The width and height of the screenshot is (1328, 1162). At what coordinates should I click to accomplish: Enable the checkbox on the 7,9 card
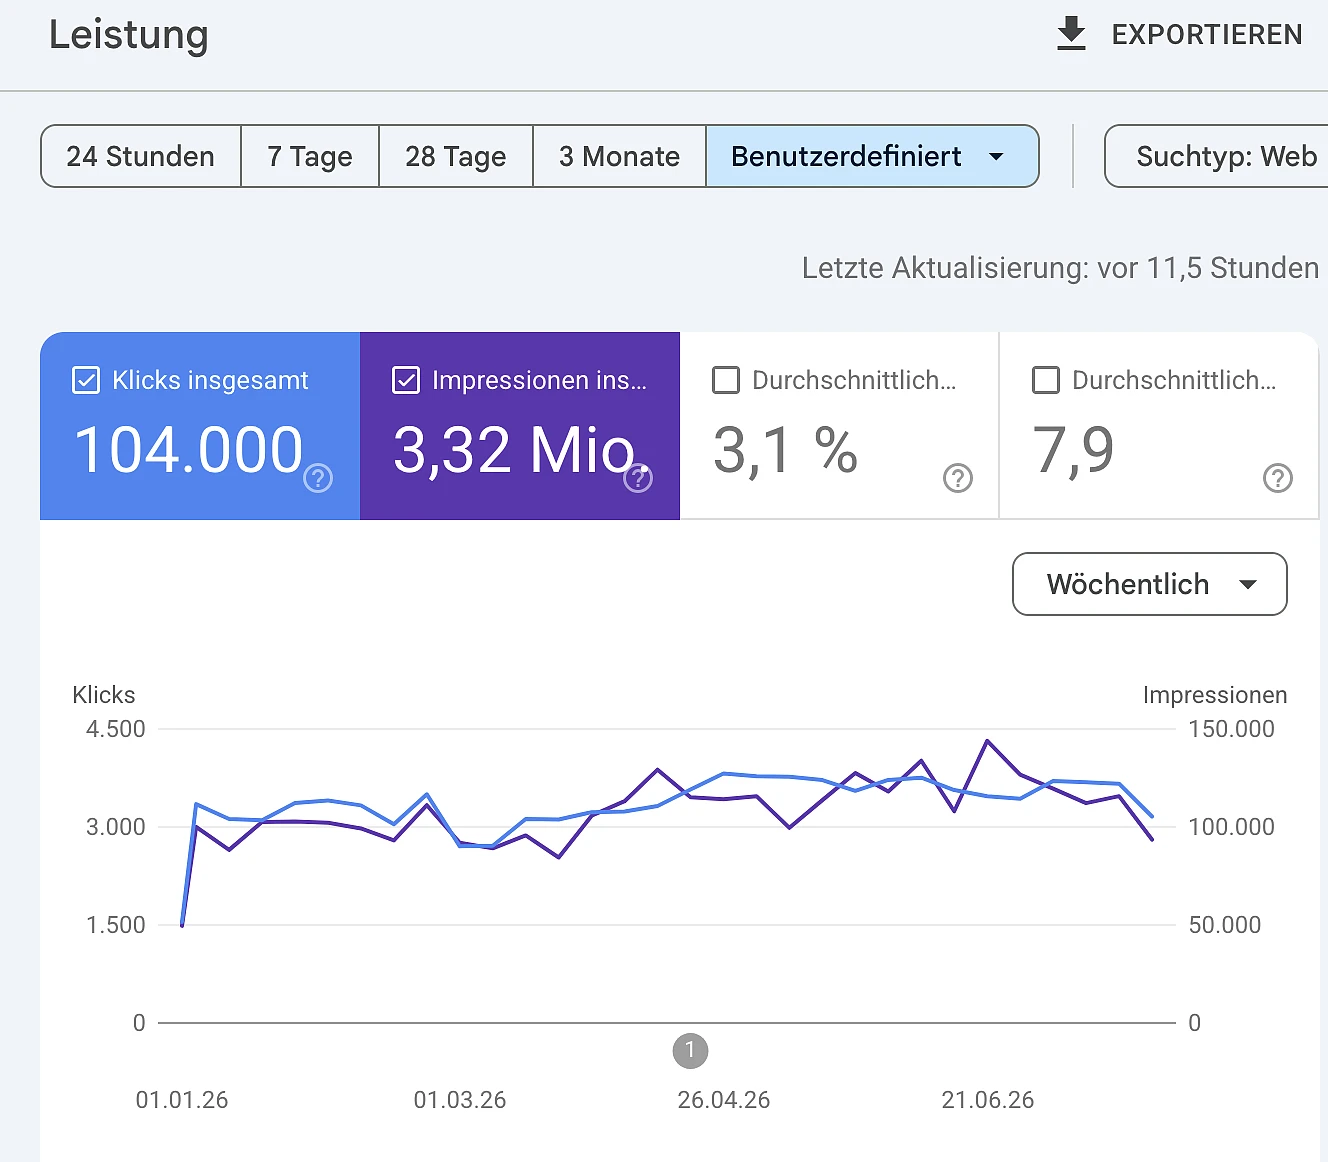click(x=1046, y=380)
